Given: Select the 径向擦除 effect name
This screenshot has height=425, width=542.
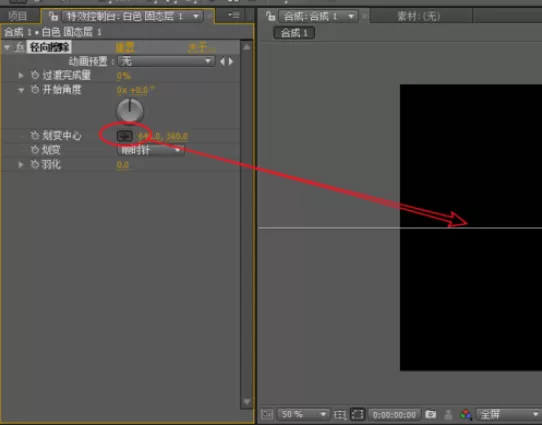Looking at the screenshot, I should point(49,47).
